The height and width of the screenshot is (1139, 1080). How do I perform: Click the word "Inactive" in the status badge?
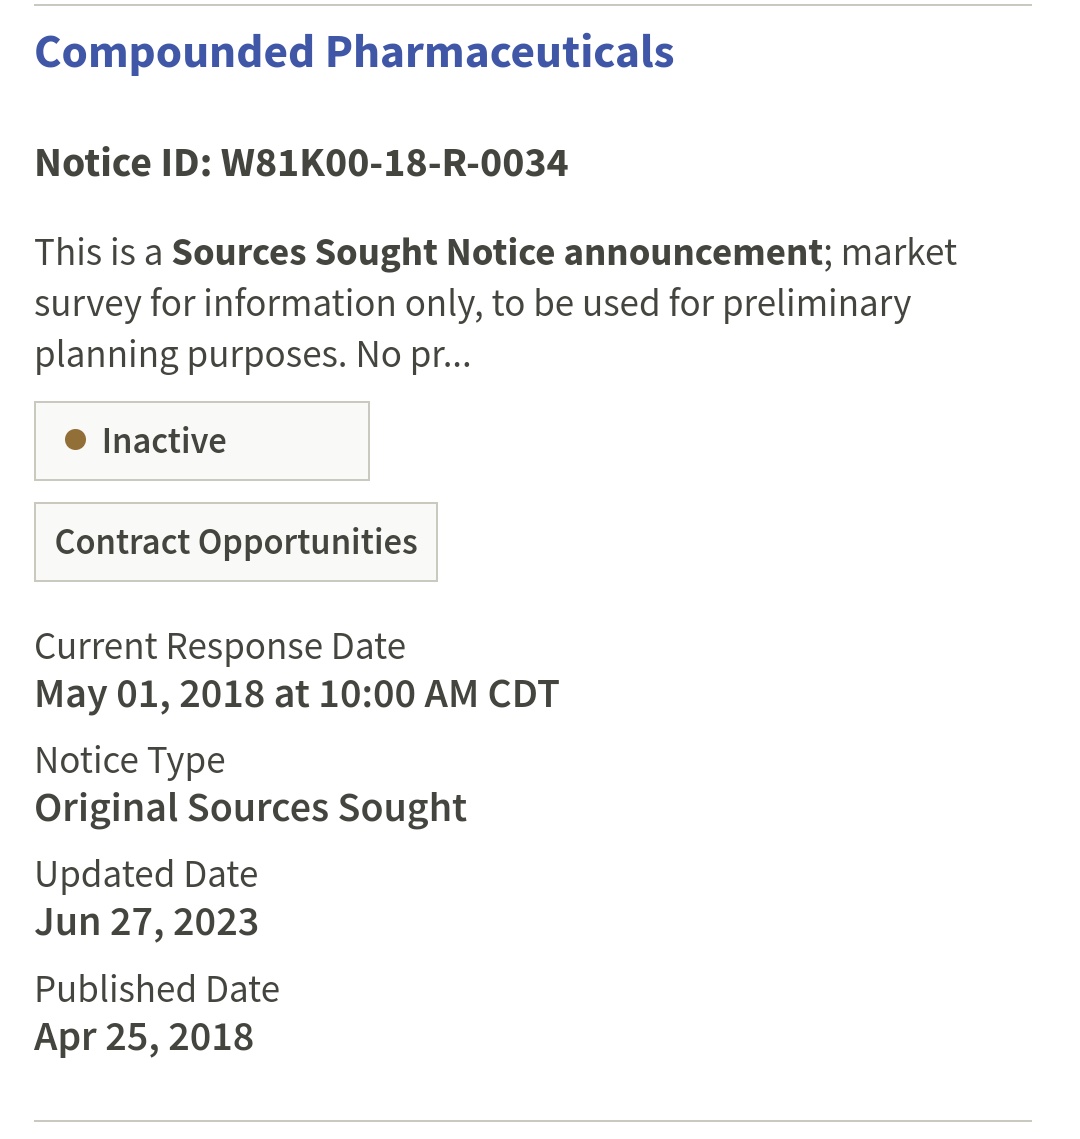click(x=164, y=441)
